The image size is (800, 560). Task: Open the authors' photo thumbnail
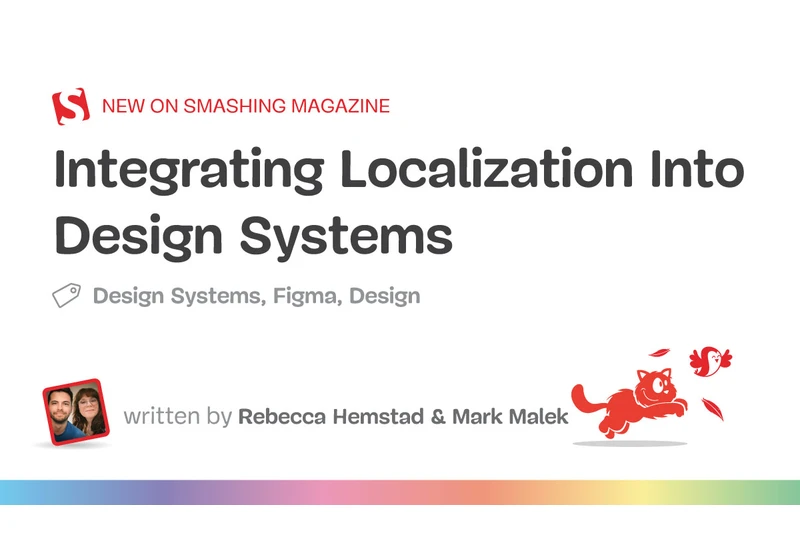(76, 412)
